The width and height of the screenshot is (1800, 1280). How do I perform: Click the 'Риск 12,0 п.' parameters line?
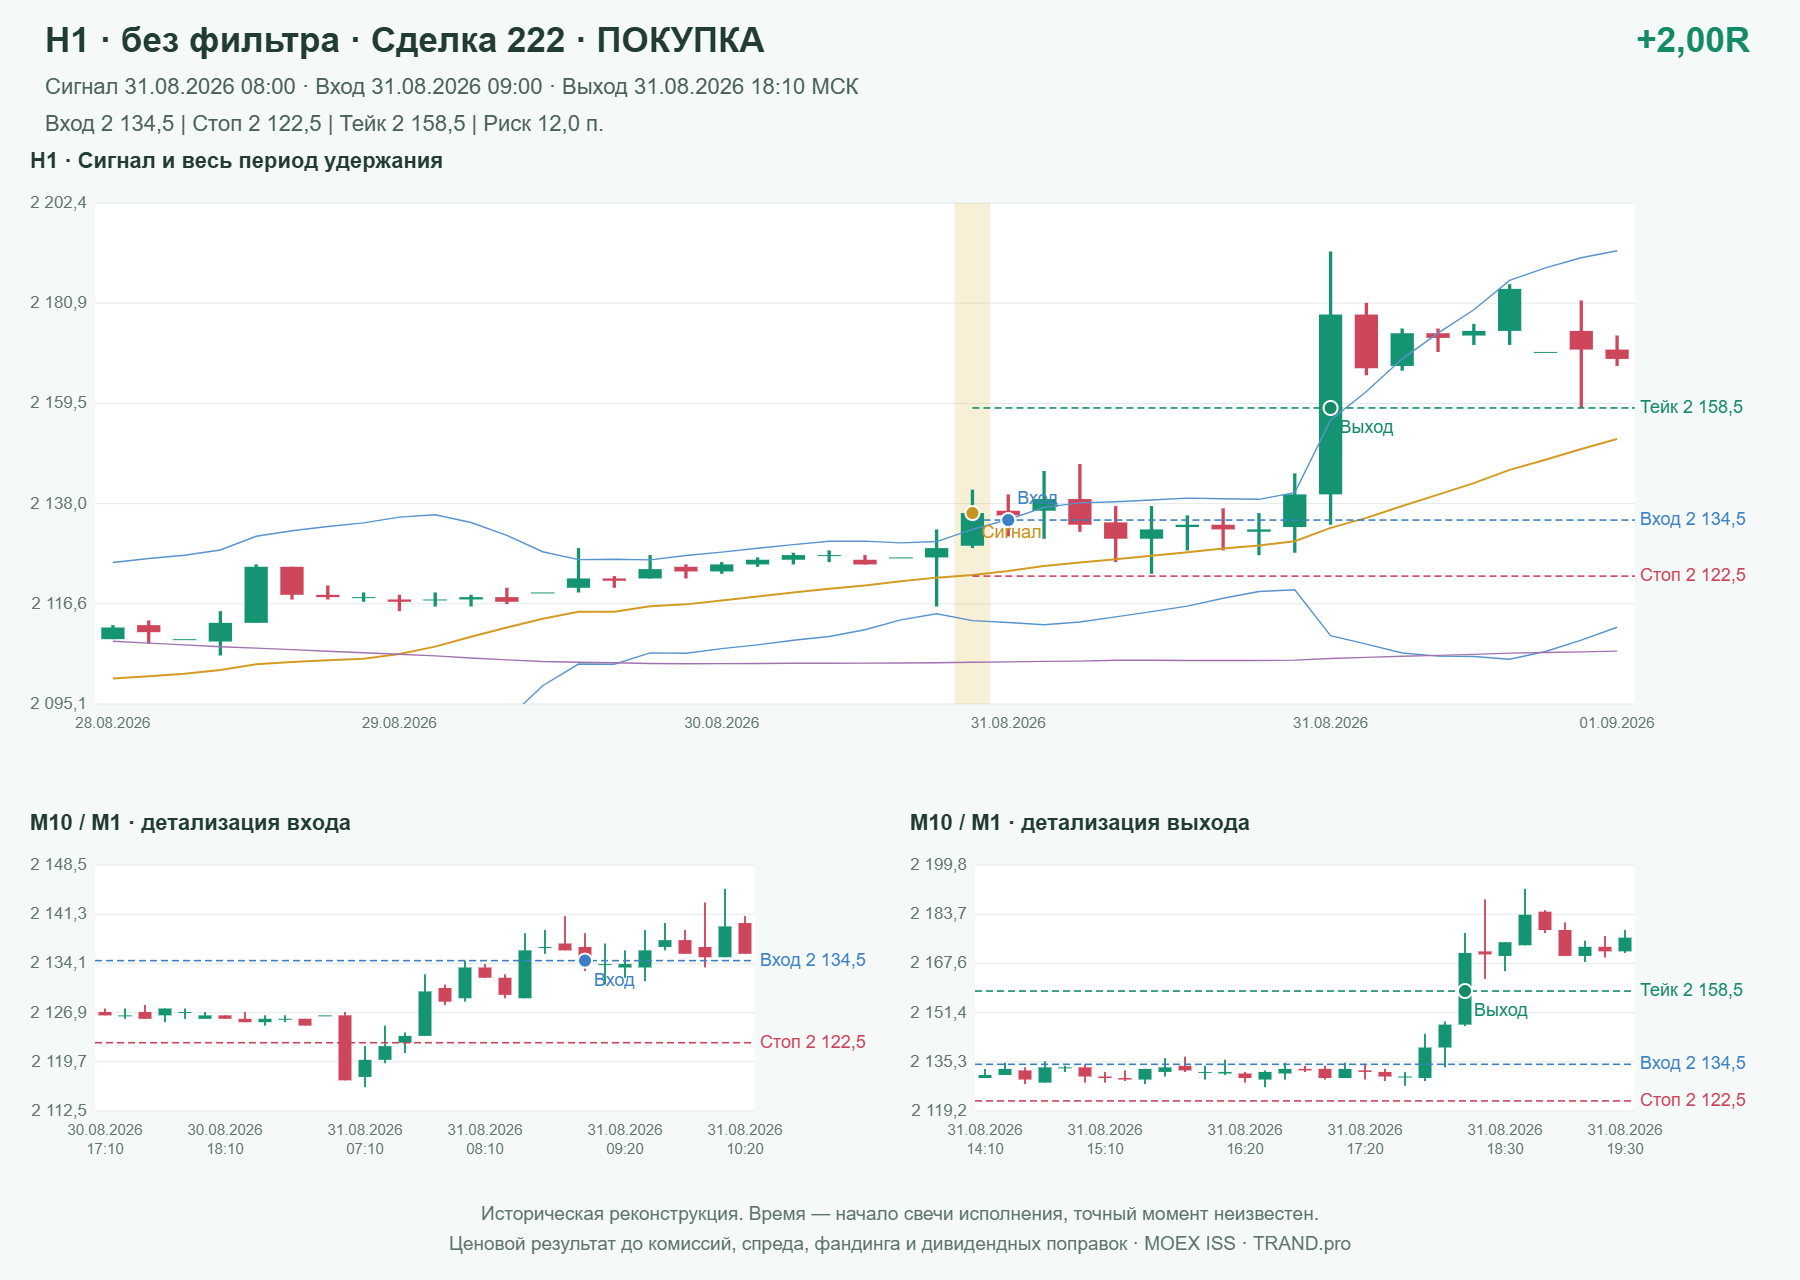[x=324, y=124]
